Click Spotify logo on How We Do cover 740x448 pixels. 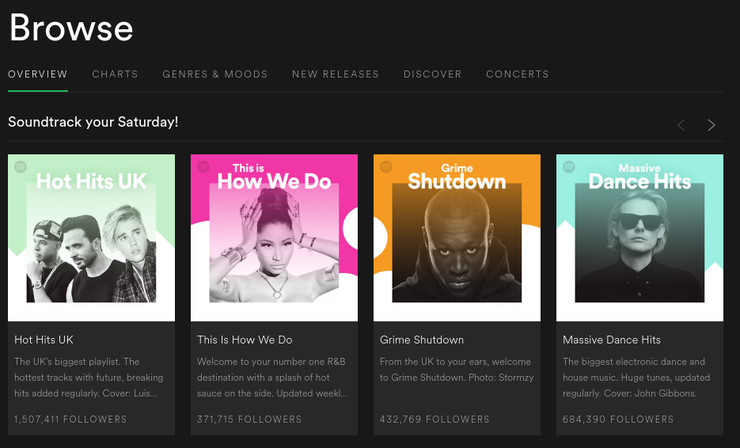point(203,167)
